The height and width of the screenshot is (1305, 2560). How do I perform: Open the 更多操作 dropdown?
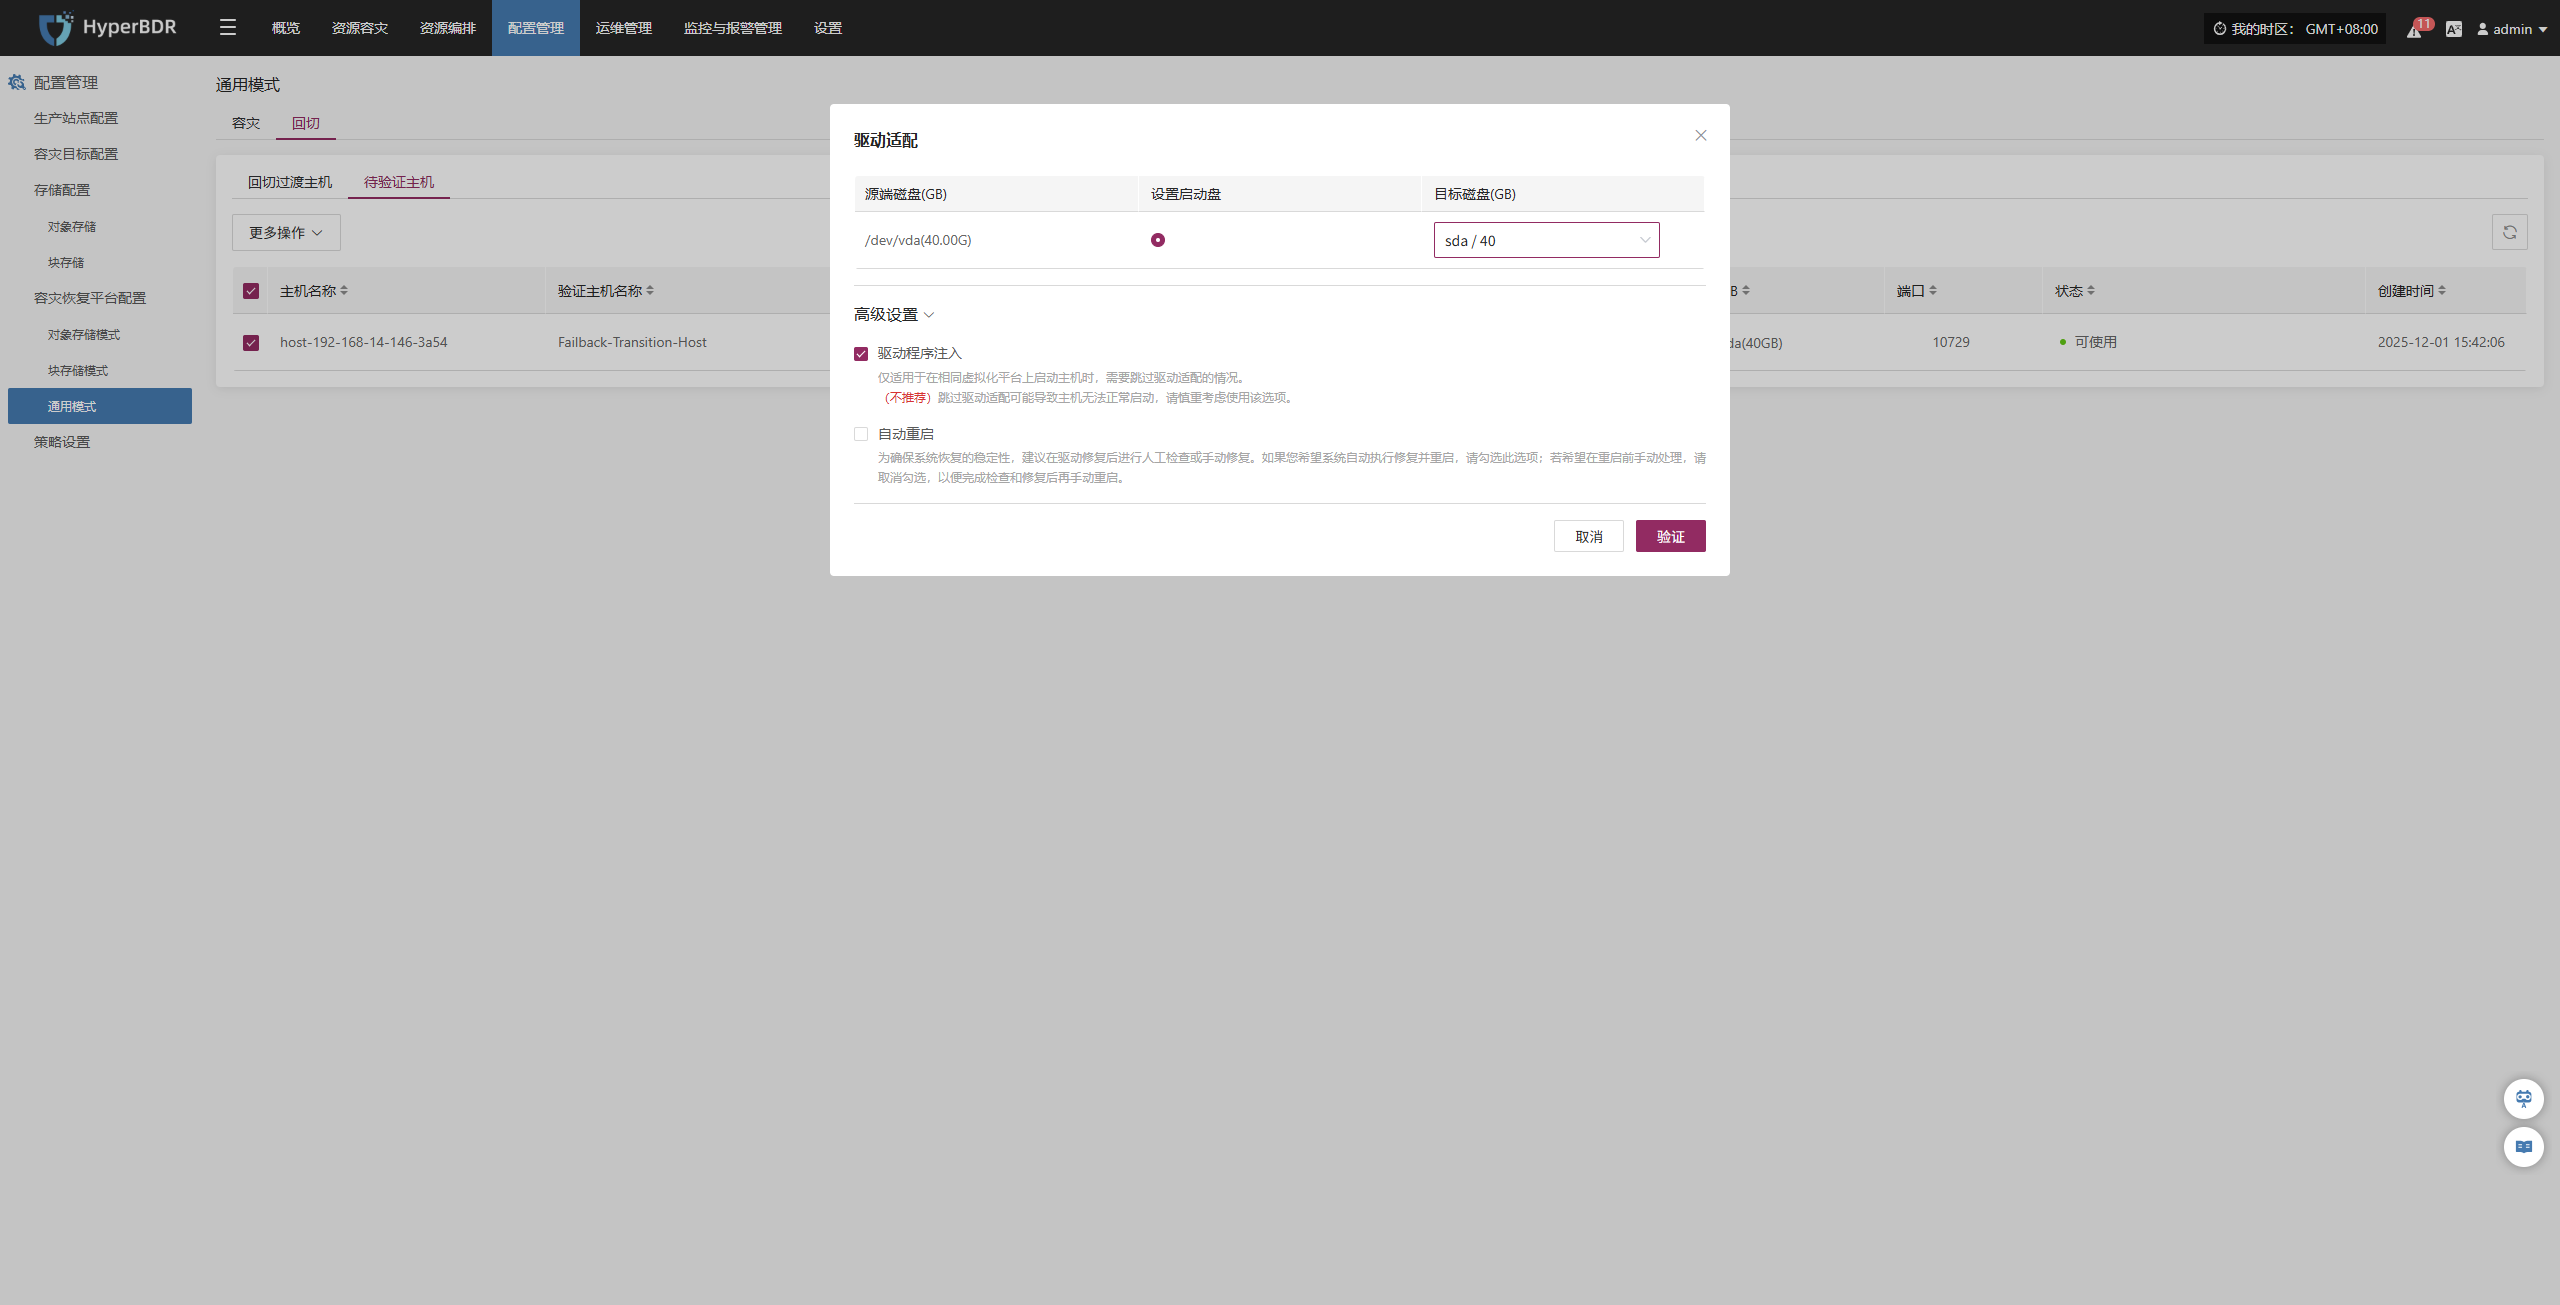pyautogui.click(x=286, y=232)
